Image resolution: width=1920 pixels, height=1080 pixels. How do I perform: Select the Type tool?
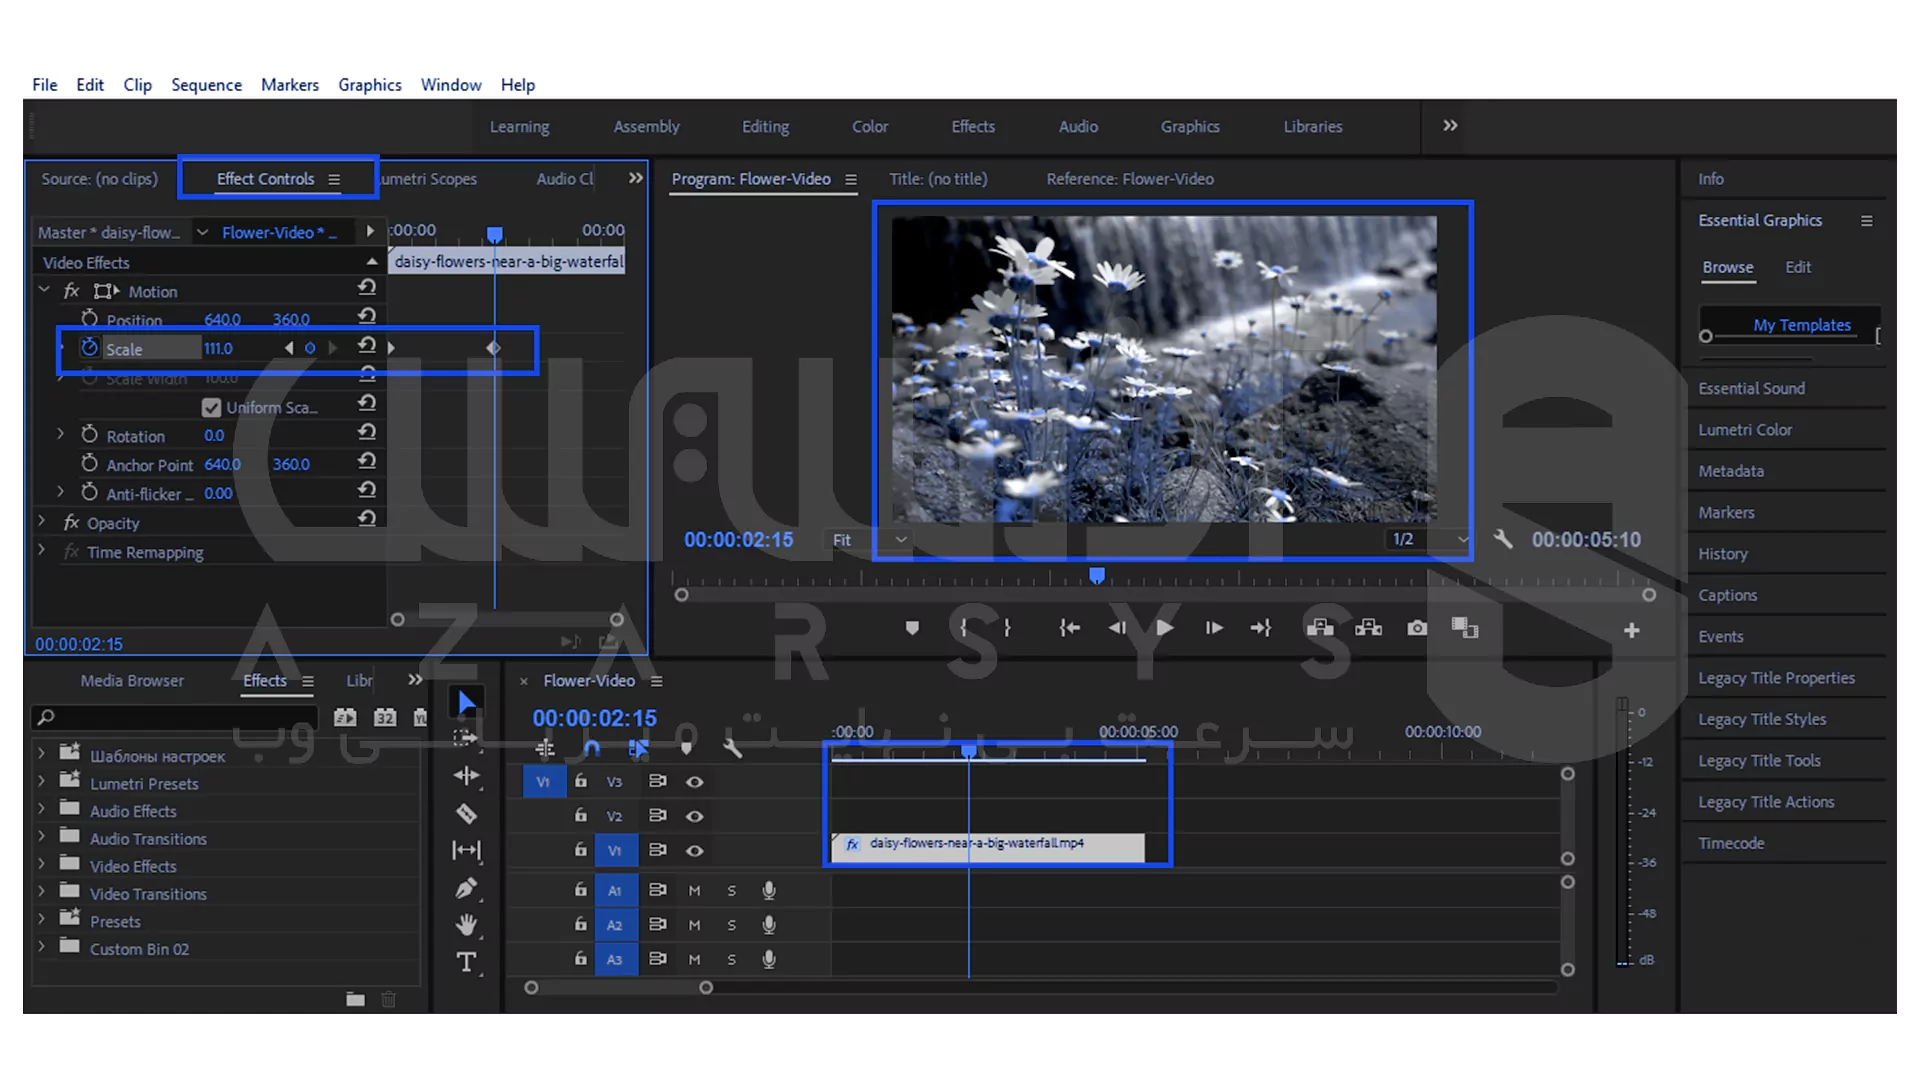click(x=466, y=962)
